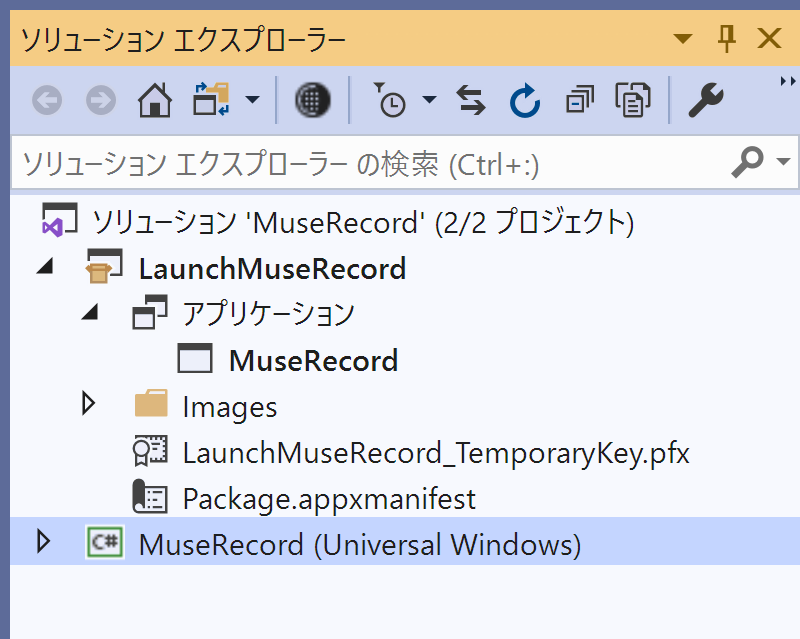Toggle sync with active document
This screenshot has height=639, width=800.
470,100
